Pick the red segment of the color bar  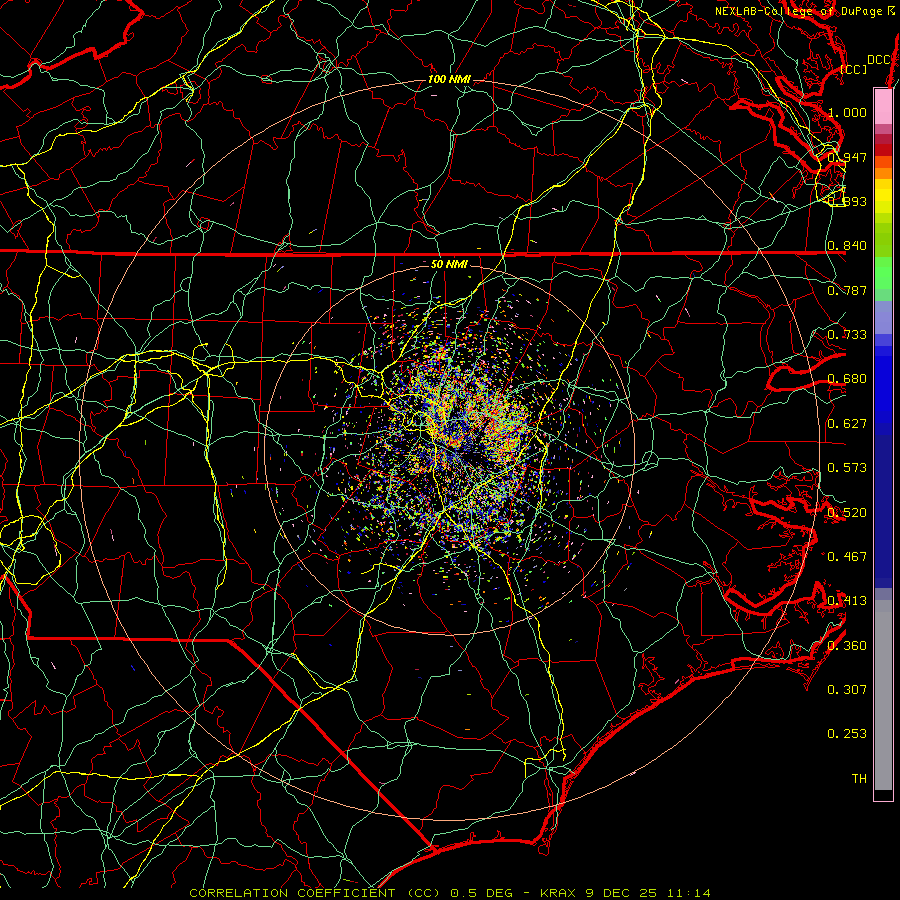[x=883, y=150]
